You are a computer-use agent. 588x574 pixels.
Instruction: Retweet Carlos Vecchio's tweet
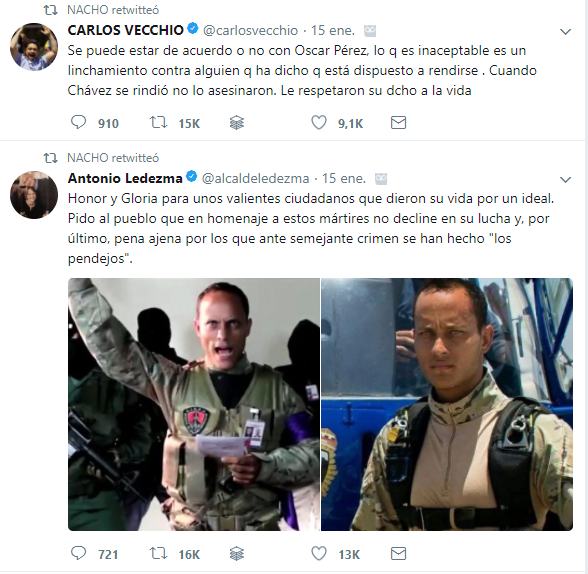[158, 123]
